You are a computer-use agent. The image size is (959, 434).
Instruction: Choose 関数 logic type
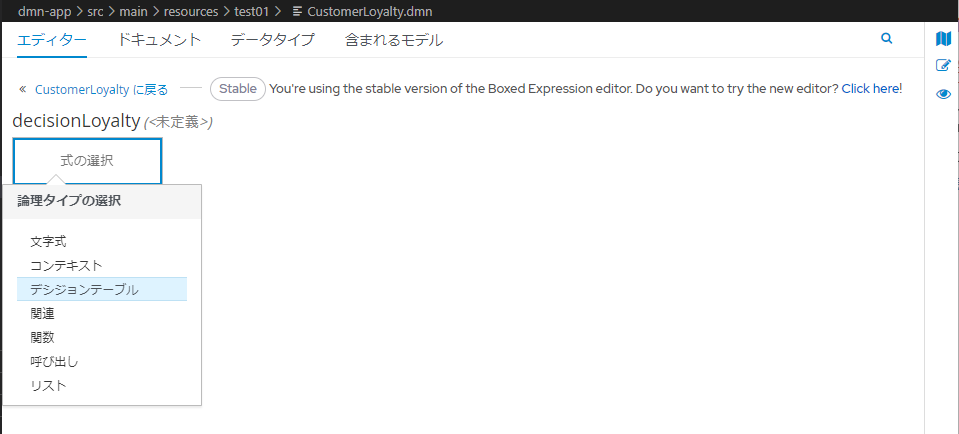click(x=102, y=337)
